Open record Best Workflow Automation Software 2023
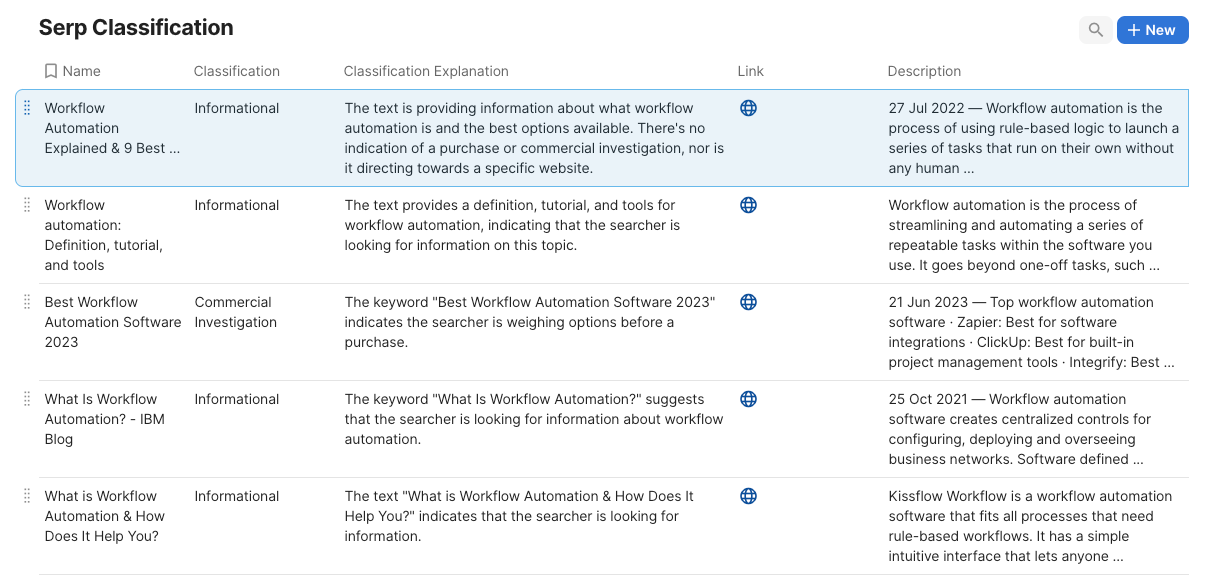 (x=113, y=322)
